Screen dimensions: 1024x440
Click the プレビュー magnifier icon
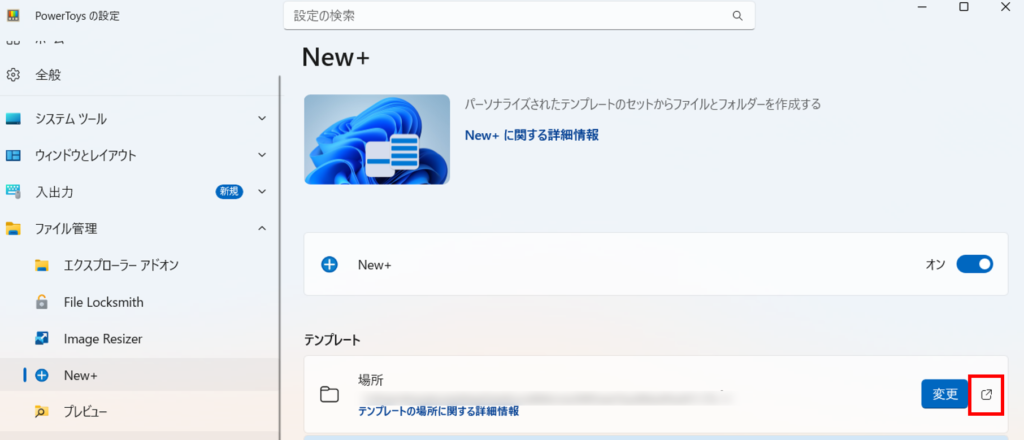42,411
